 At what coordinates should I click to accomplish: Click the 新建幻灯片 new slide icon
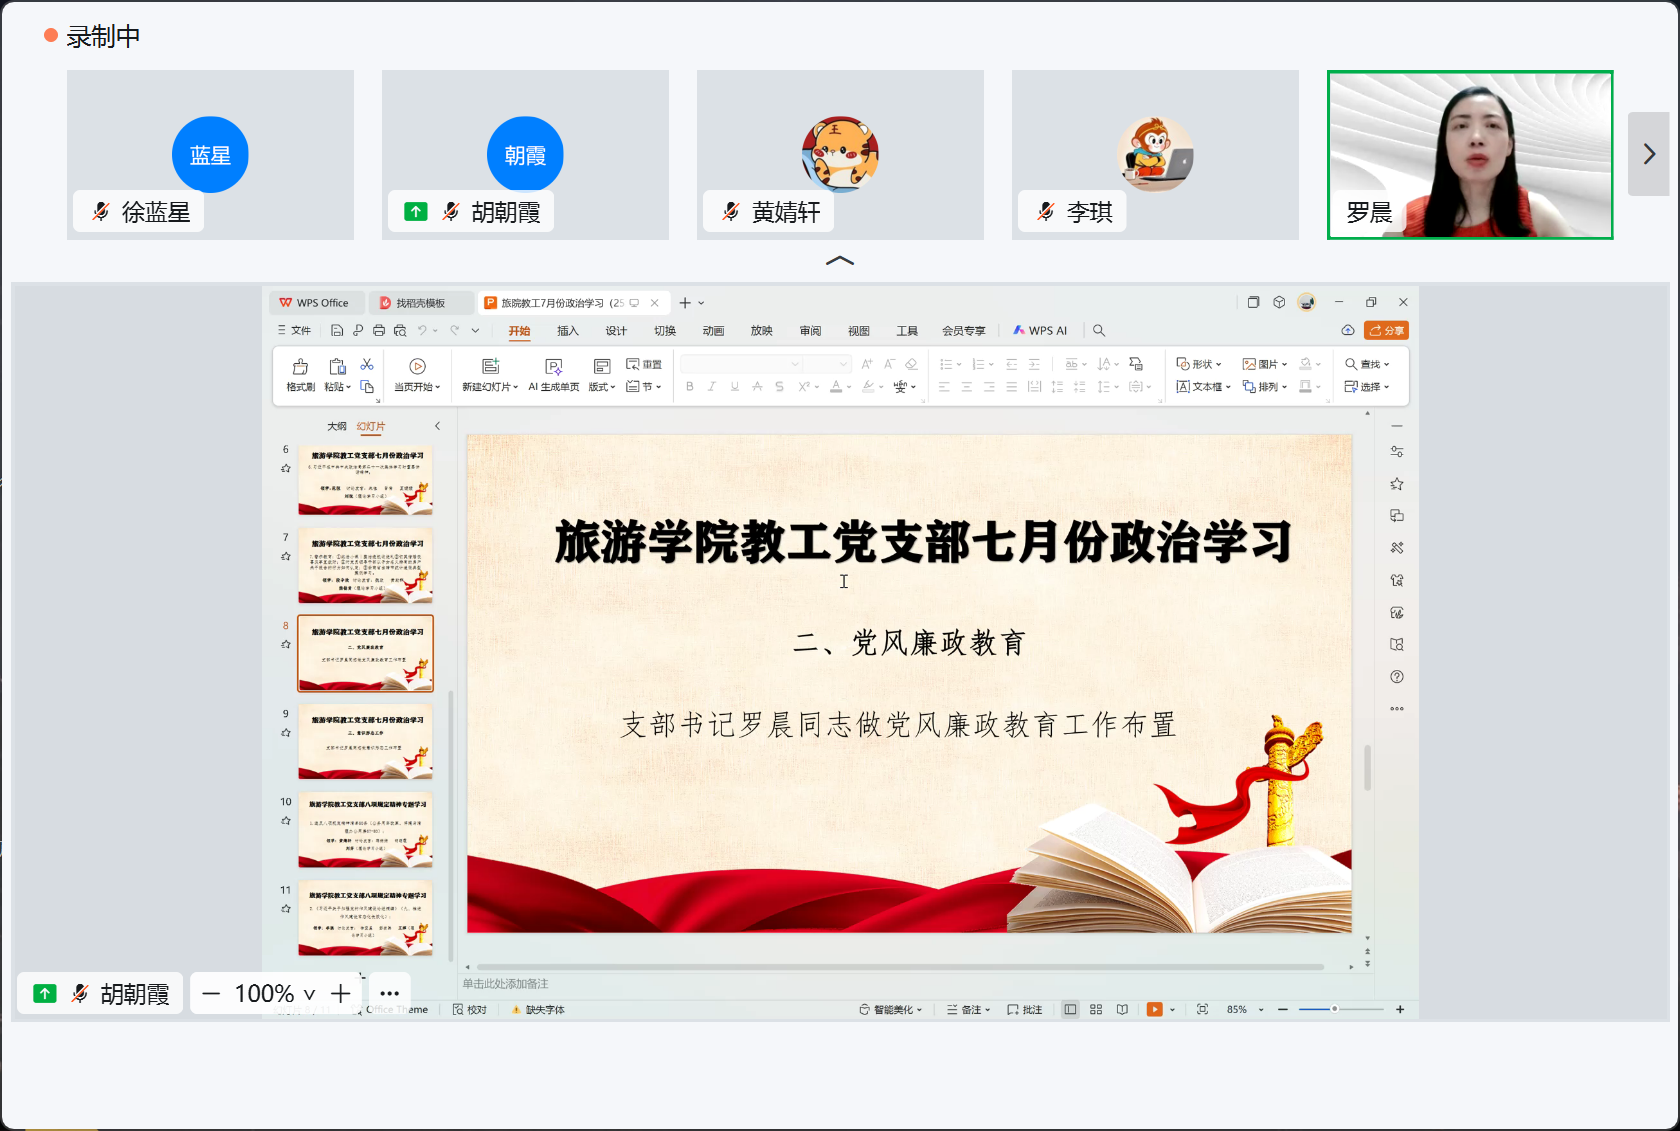coord(490,367)
